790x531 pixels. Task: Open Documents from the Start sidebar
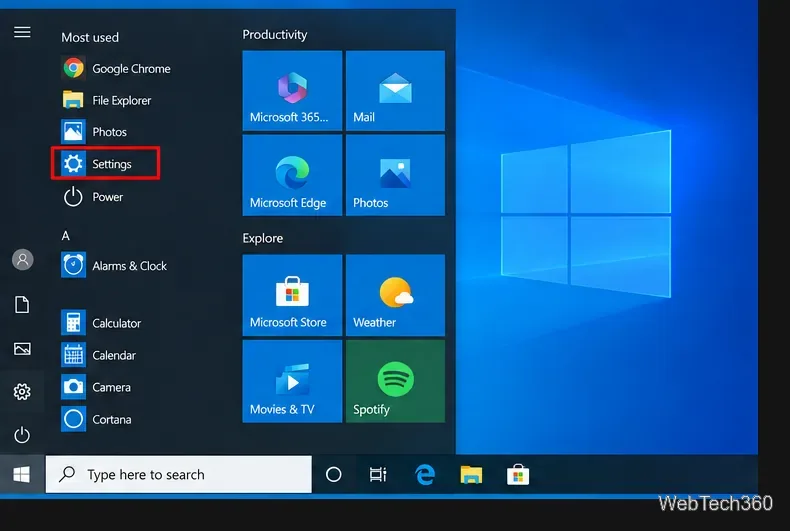tap(22, 304)
